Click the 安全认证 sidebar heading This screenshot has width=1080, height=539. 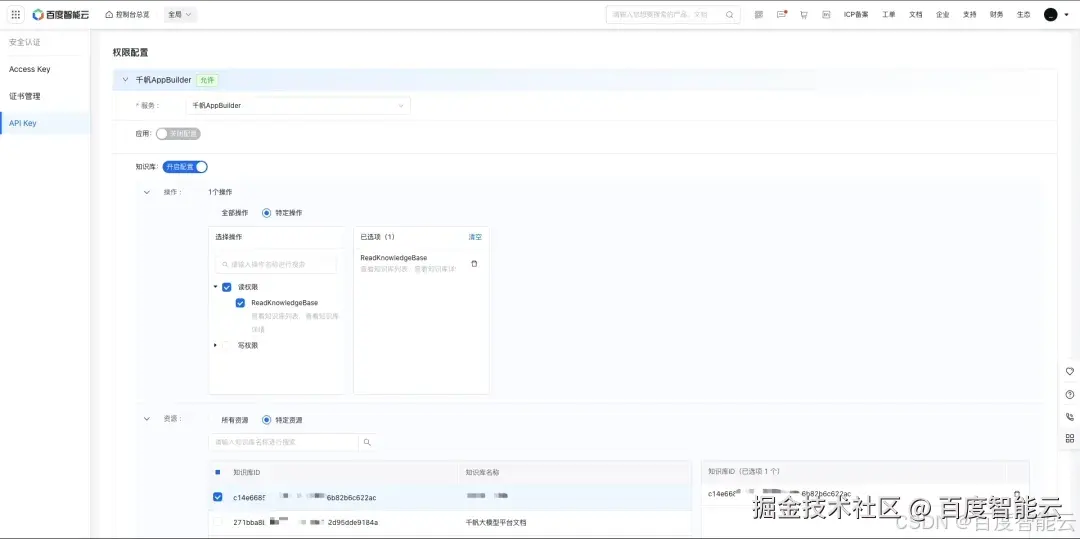[x=25, y=42]
